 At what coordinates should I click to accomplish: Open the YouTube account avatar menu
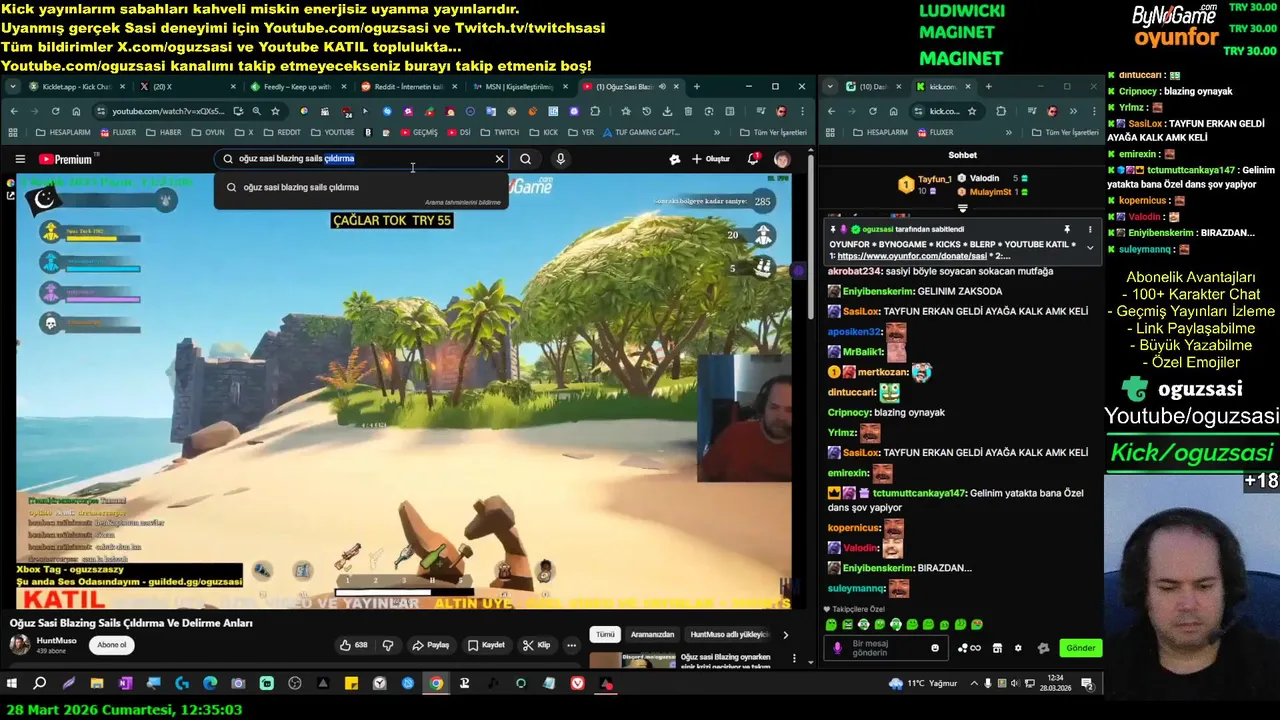click(x=782, y=159)
